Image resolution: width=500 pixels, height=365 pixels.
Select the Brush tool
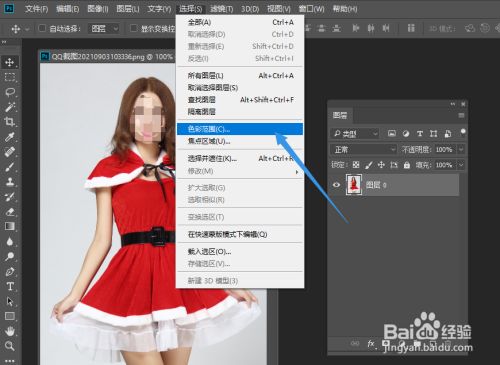pyautogui.click(x=10, y=167)
